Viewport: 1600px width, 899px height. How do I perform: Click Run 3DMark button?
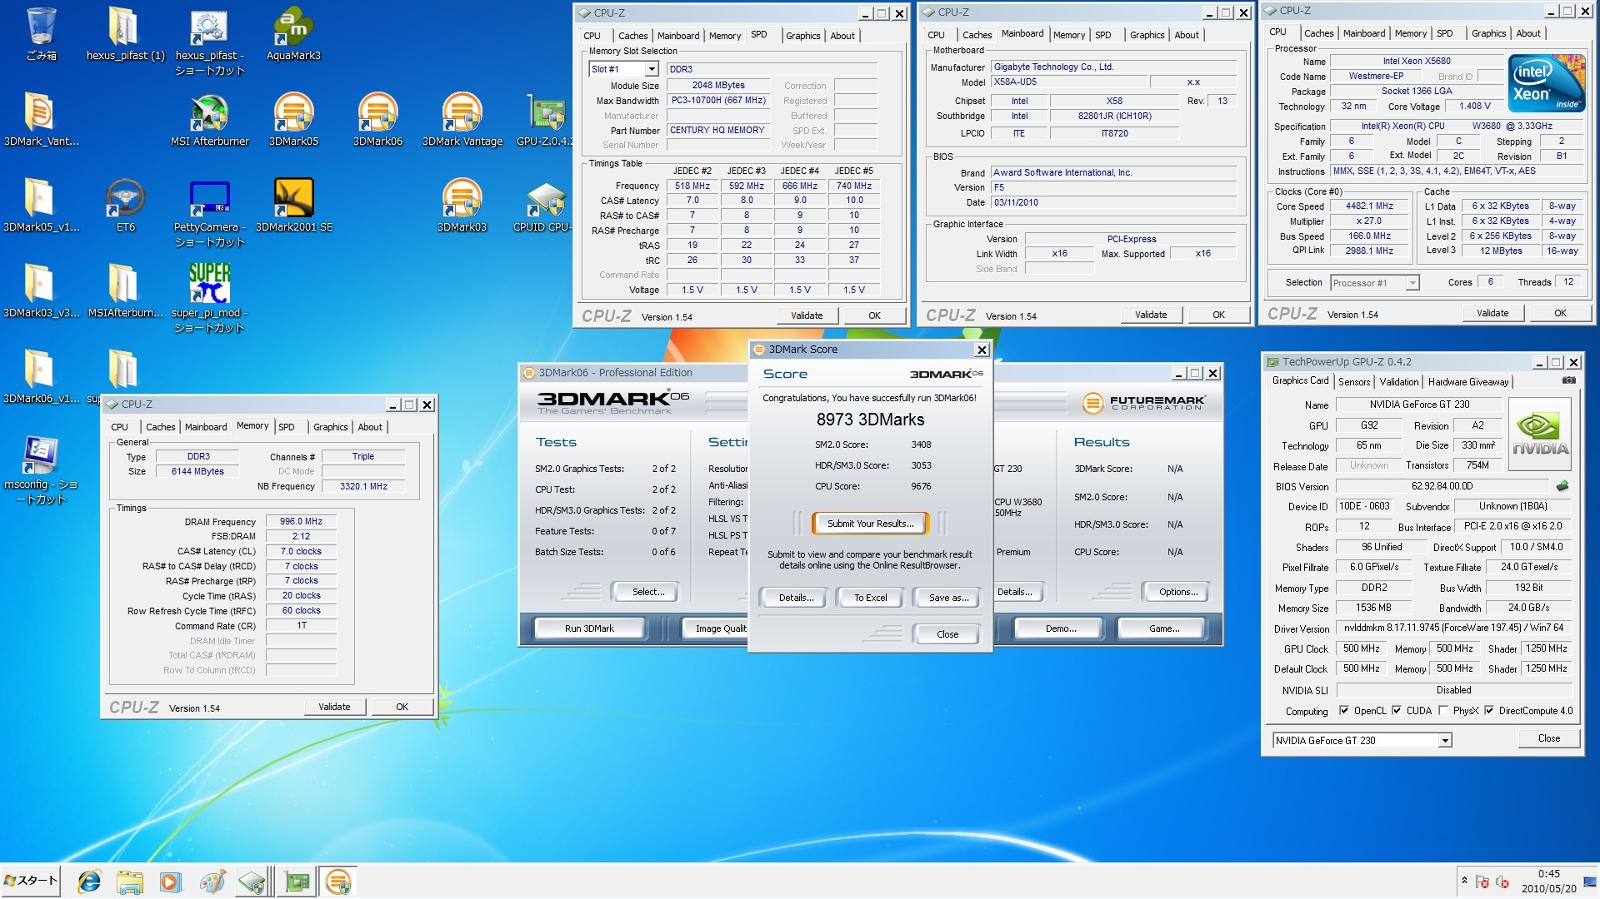click(x=589, y=629)
